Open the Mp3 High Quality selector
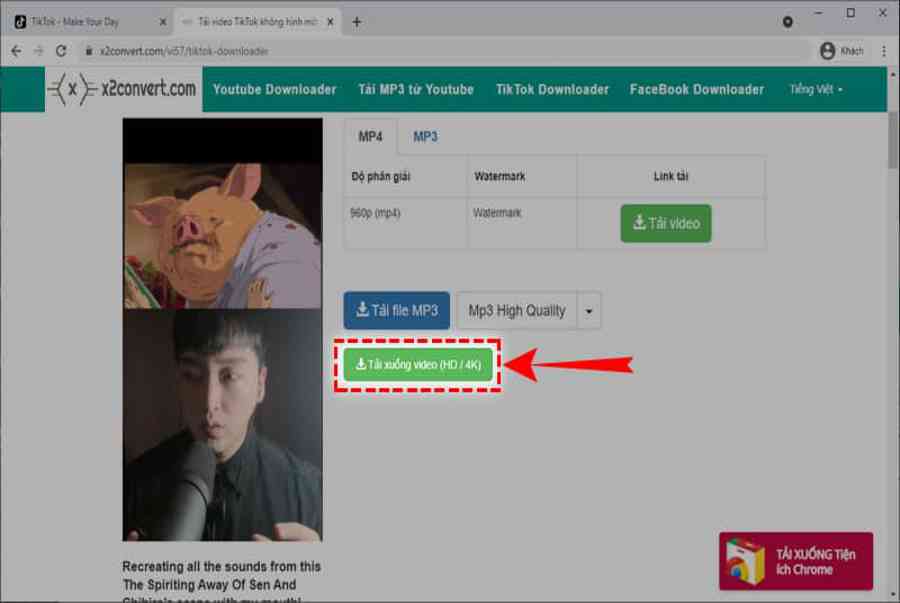This screenshot has height=603, width=900. pyautogui.click(x=517, y=310)
